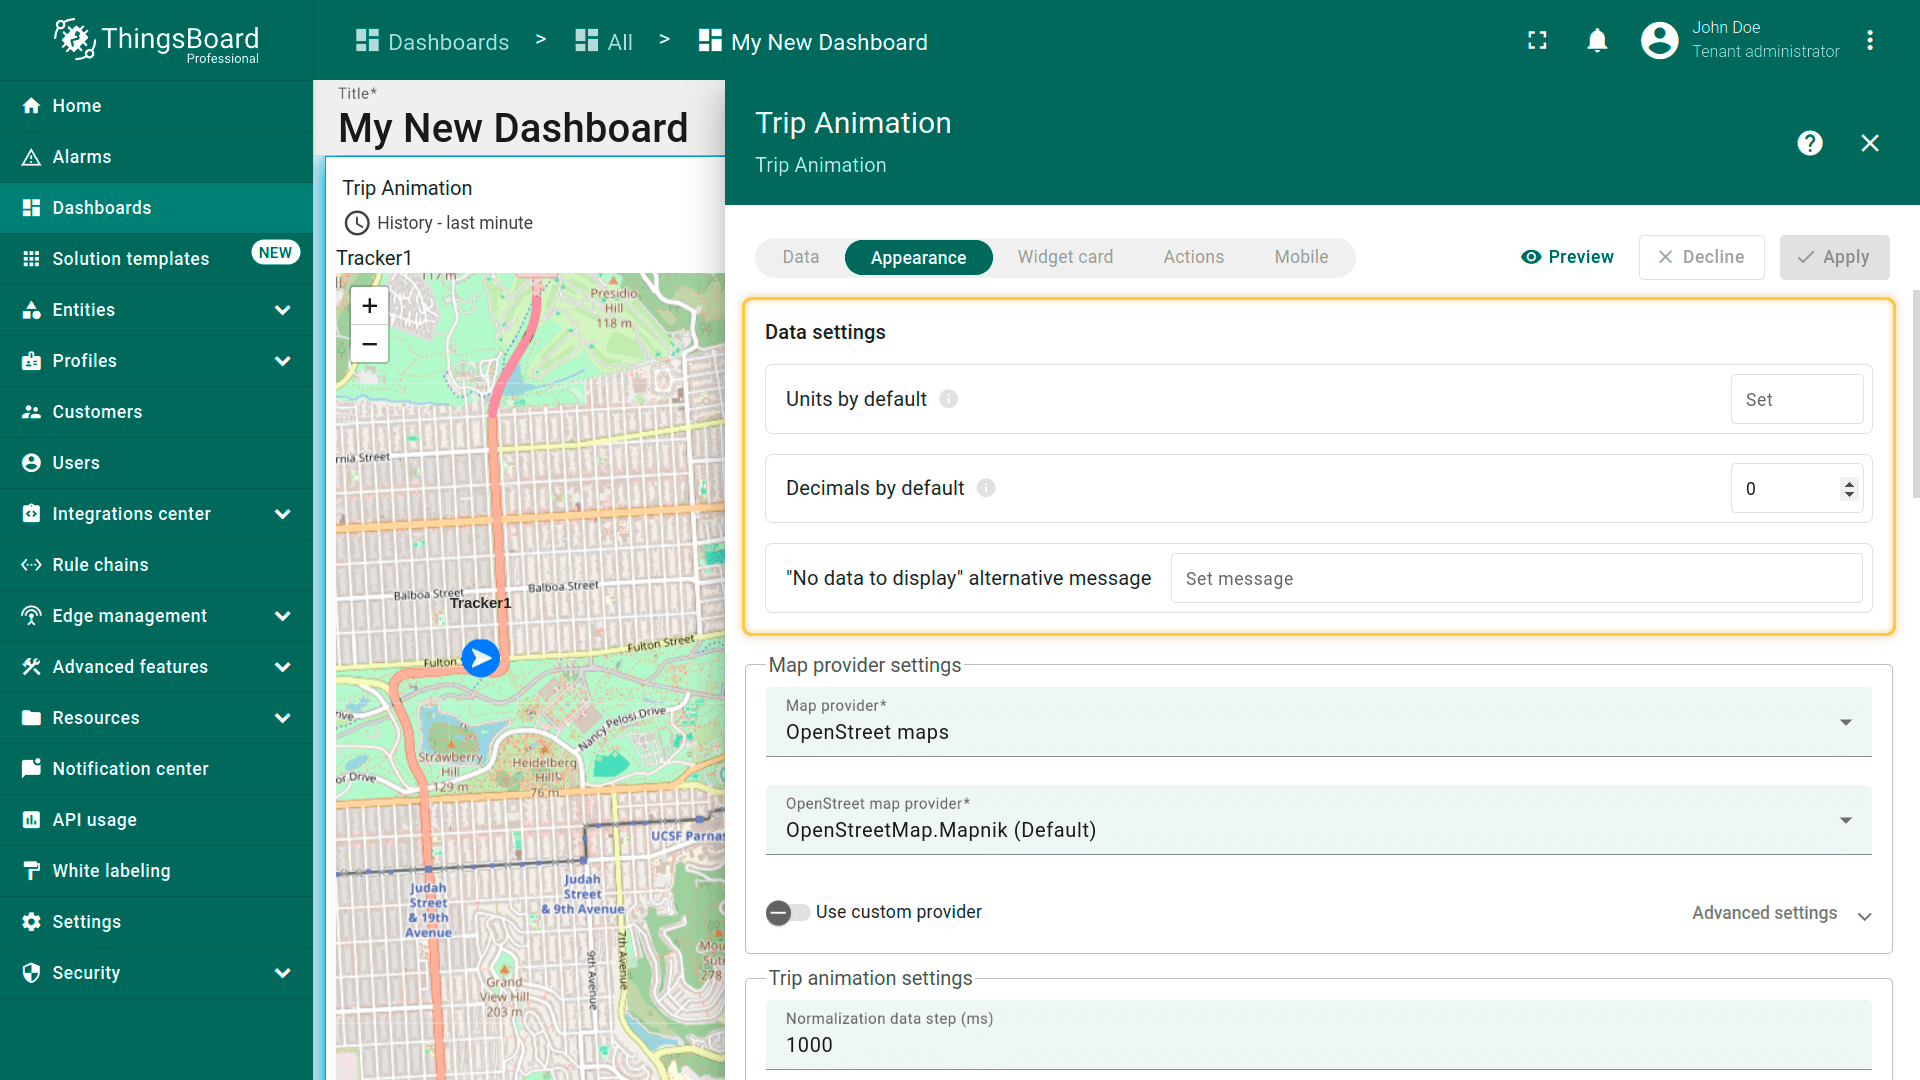Click Normalization data step field

pyautogui.click(x=1318, y=1035)
